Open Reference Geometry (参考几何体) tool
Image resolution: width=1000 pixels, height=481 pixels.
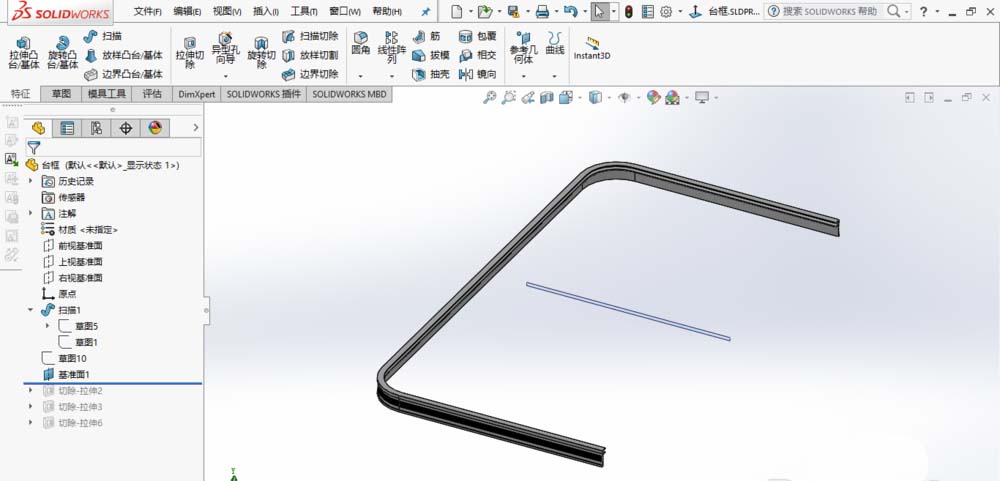pyautogui.click(x=524, y=48)
